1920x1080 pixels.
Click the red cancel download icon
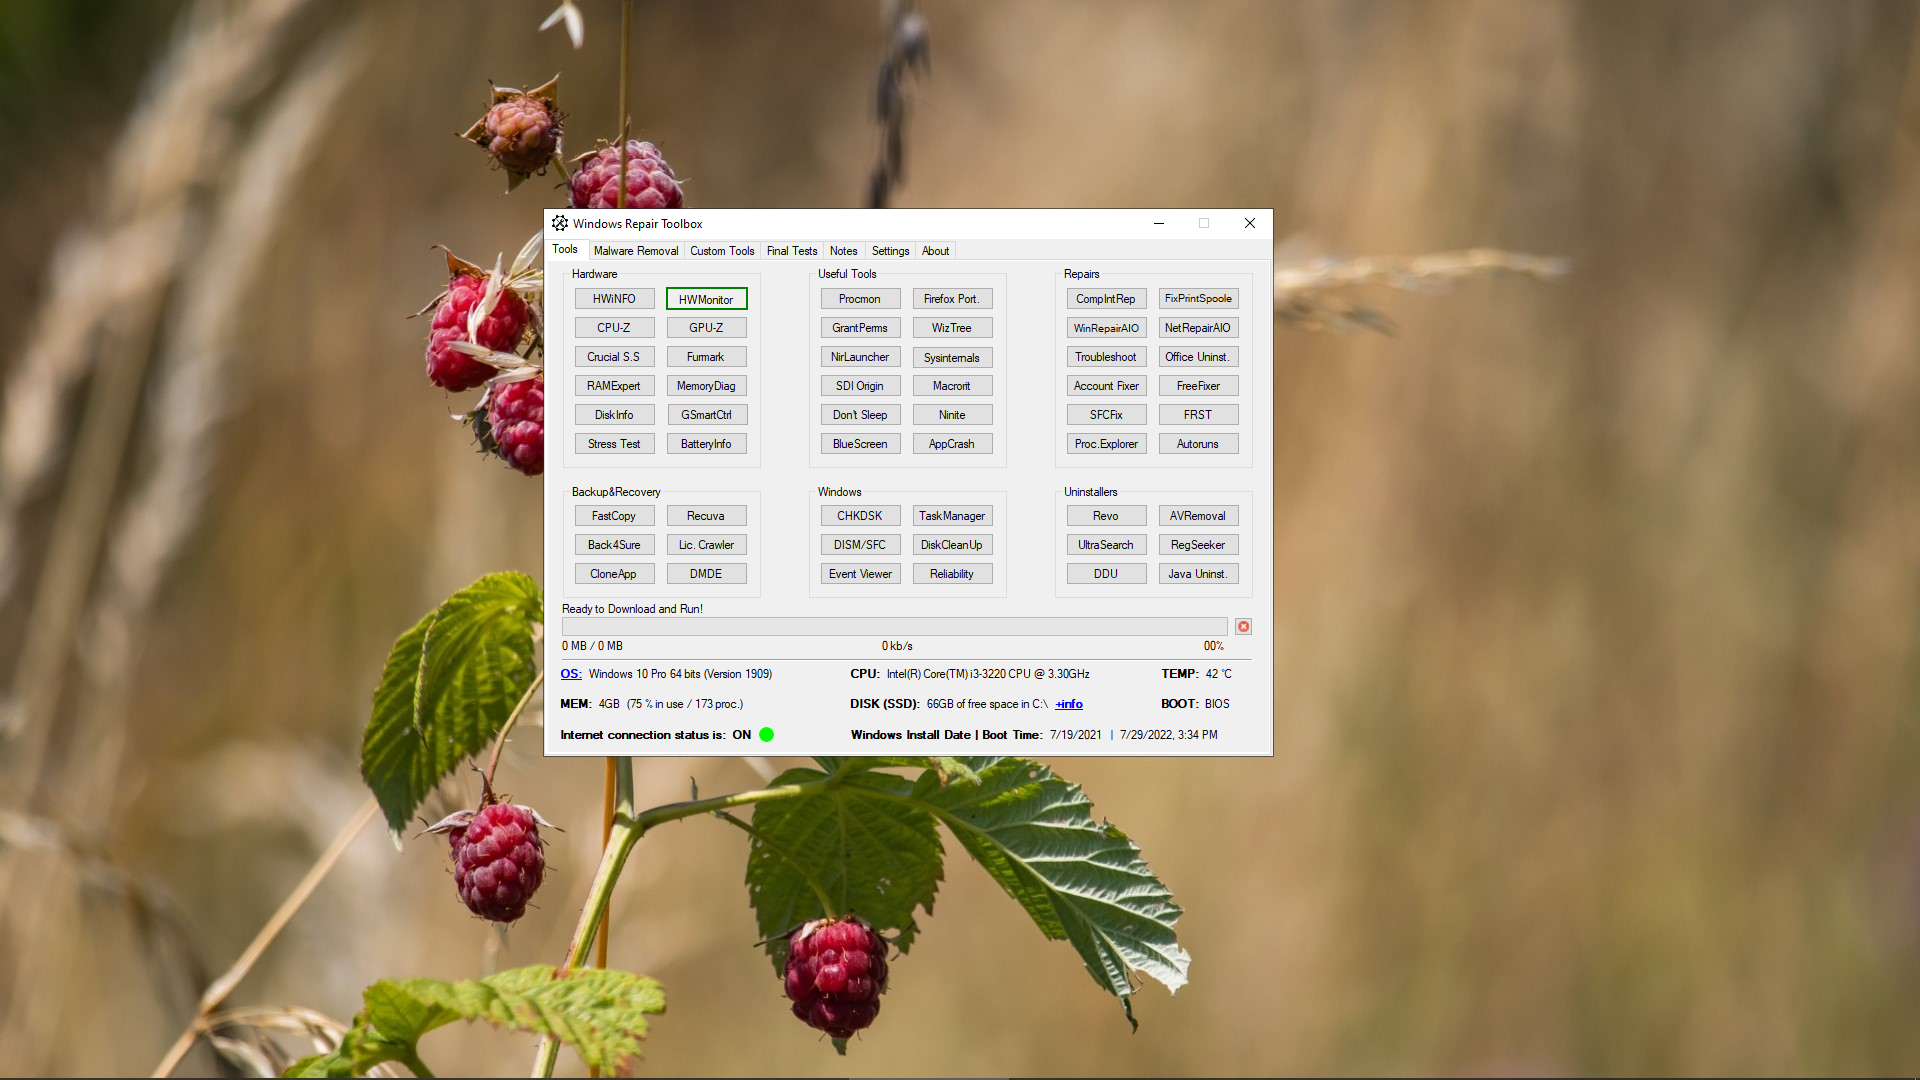coord(1243,627)
